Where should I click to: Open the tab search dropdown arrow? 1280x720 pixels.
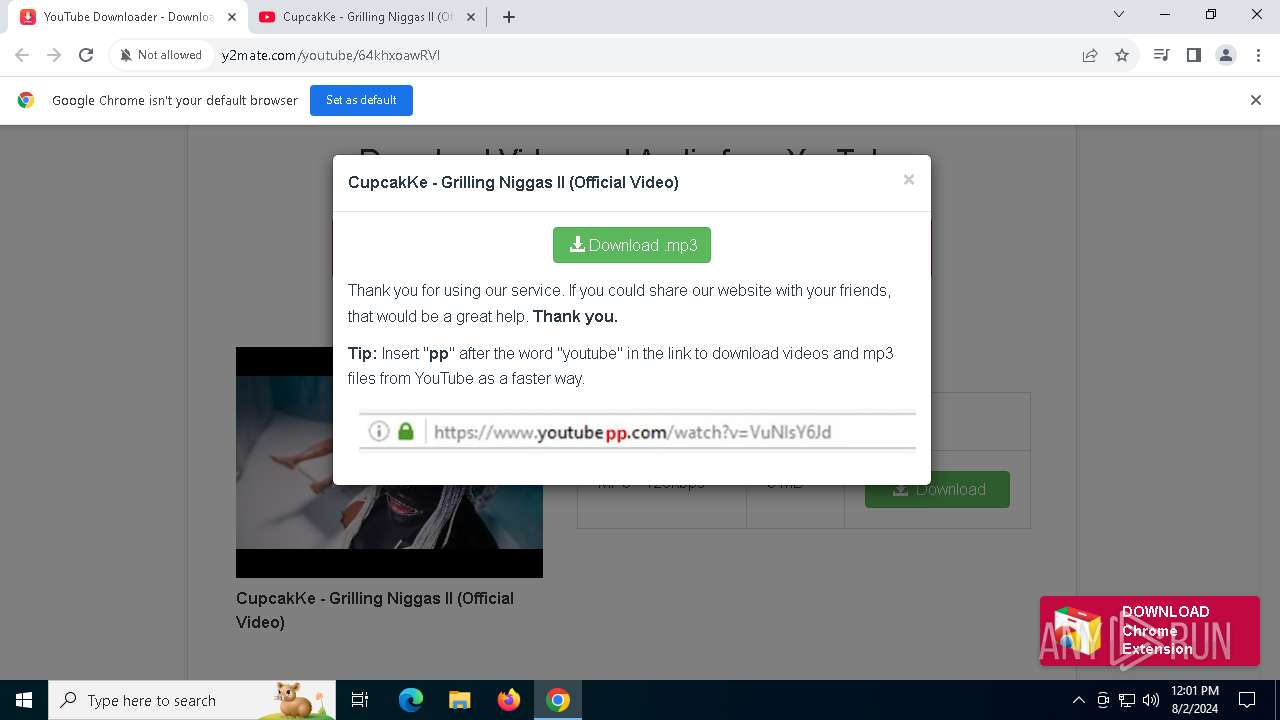point(1119,15)
